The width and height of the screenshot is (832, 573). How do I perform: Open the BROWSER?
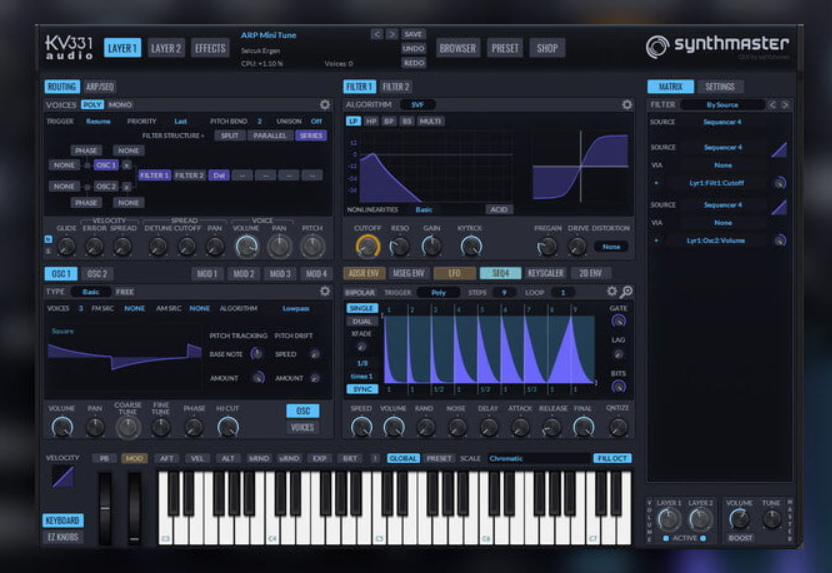click(458, 48)
